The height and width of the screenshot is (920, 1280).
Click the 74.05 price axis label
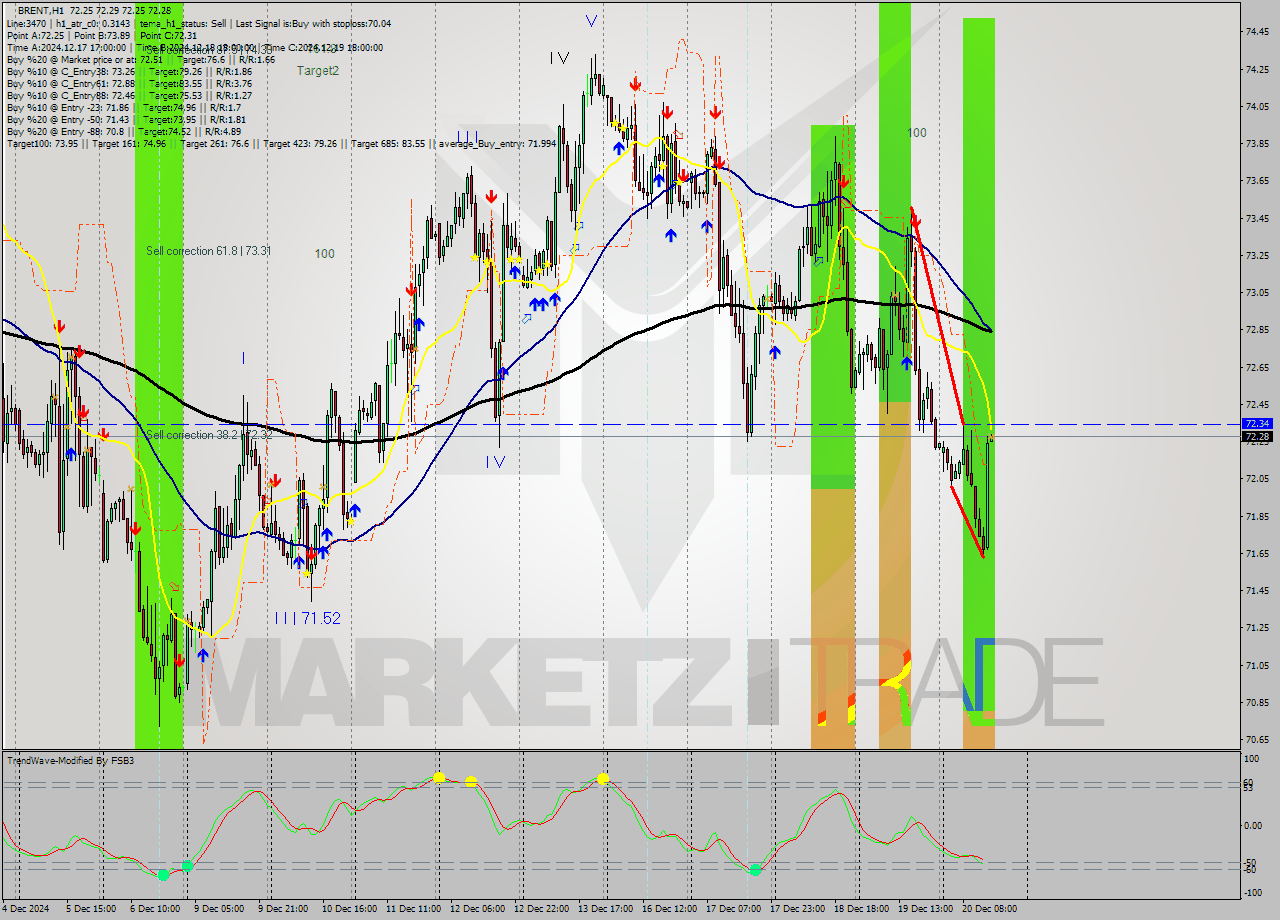[x=1258, y=106]
